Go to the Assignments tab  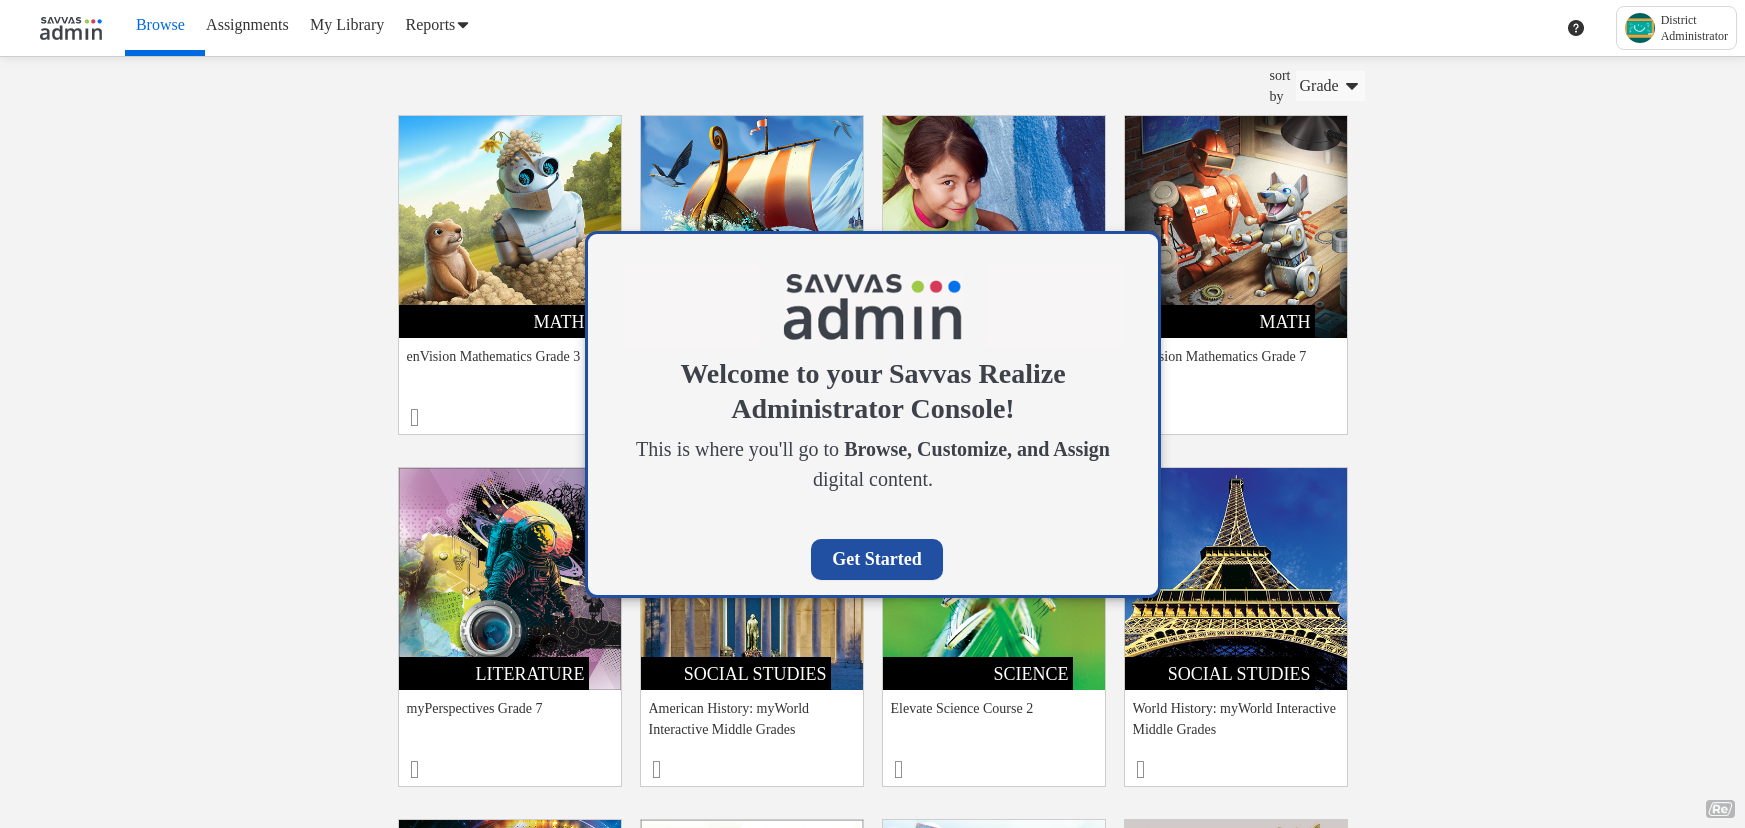(247, 25)
